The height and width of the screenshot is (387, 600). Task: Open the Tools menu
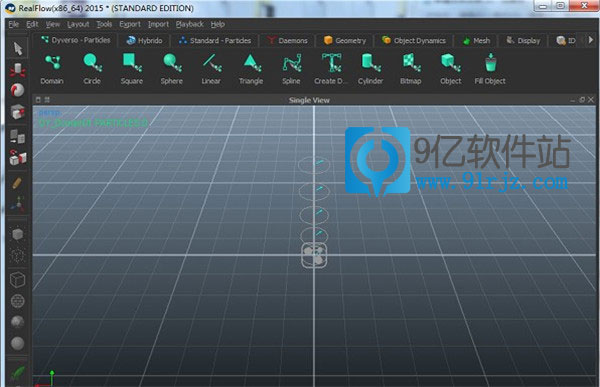point(104,24)
